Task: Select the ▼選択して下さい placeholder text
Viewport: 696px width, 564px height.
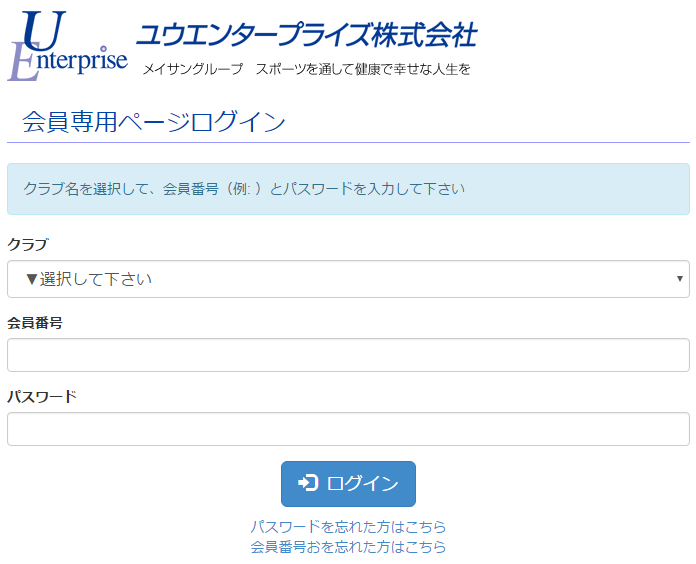Action: click(89, 279)
